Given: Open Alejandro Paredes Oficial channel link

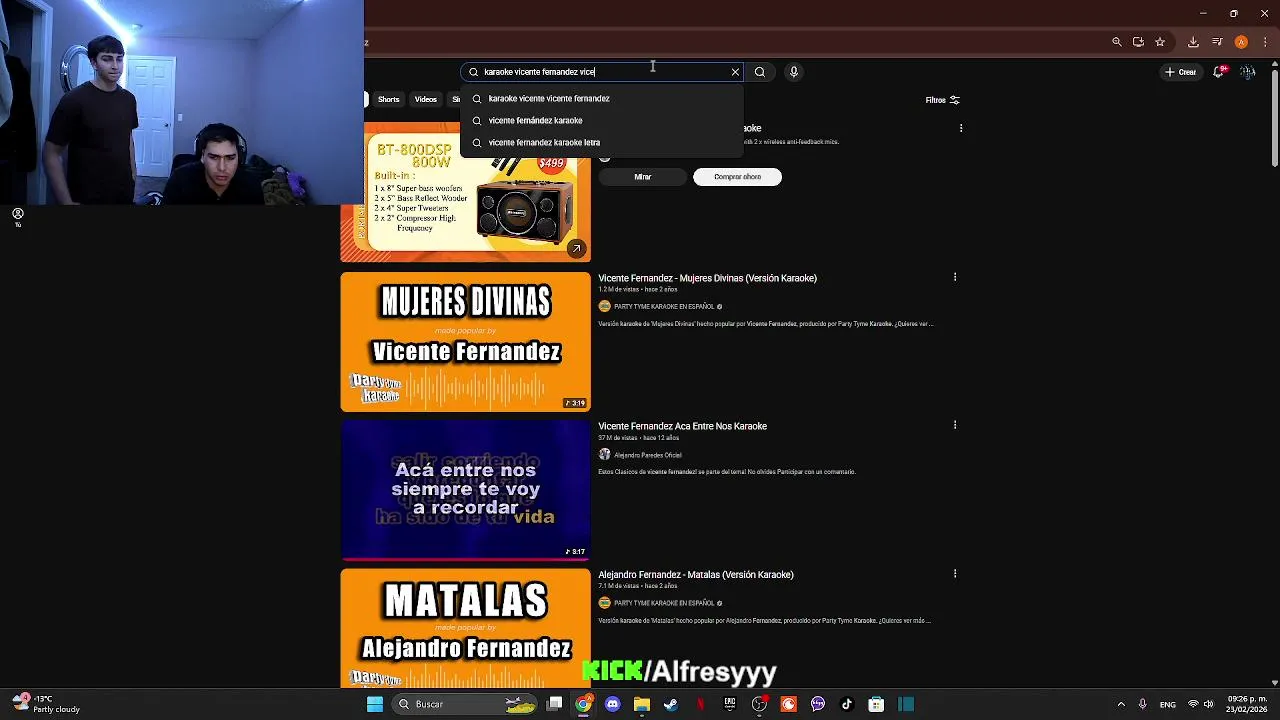Looking at the screenshot, I should [x=647, y=455].
